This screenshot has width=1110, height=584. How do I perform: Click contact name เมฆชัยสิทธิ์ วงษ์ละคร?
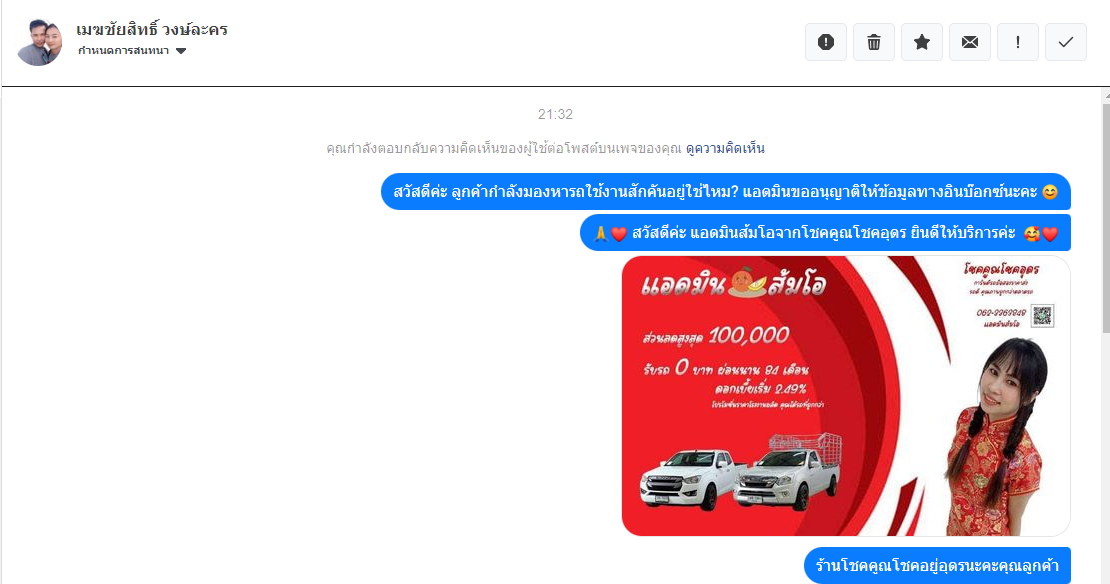click(x=151, y=29)
